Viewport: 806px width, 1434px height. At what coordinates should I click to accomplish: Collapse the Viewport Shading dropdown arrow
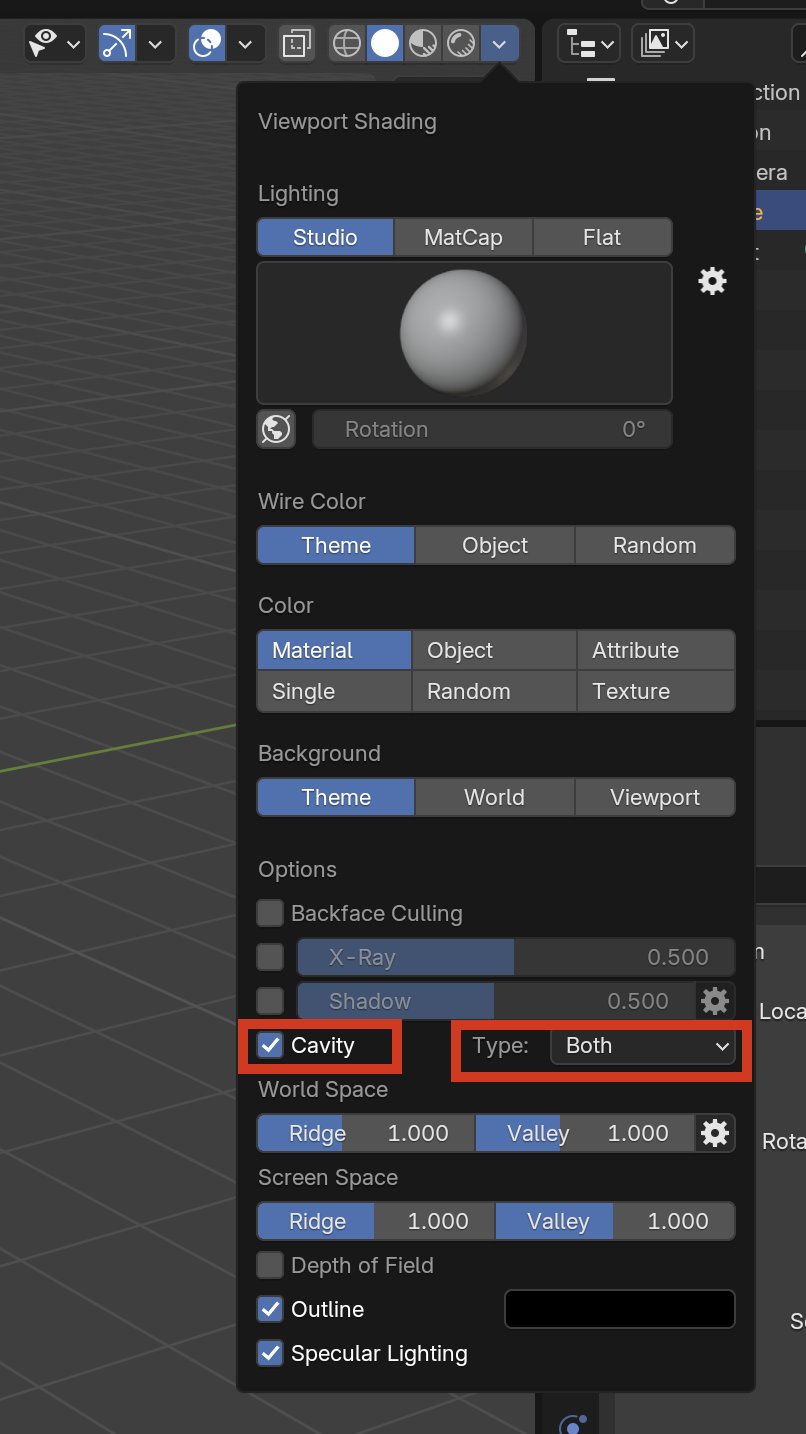coord(500,44)
